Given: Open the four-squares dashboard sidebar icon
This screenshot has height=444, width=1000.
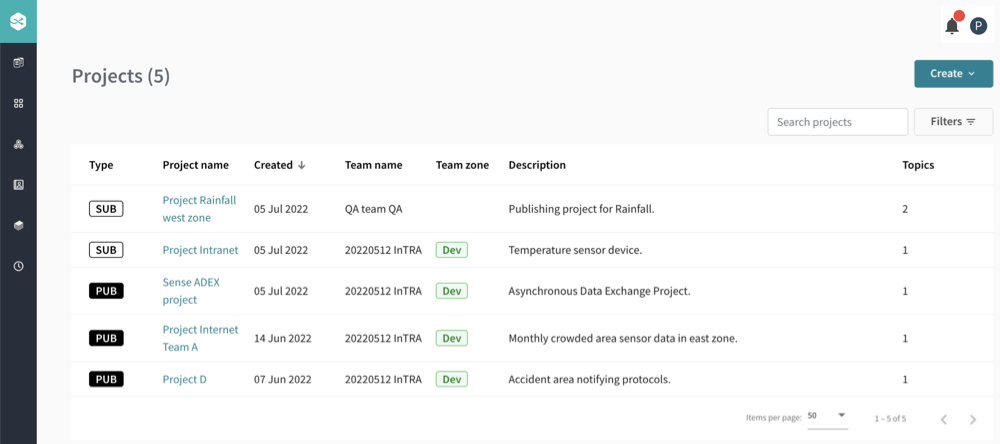Looking at the screenshot, I should 18,103.
